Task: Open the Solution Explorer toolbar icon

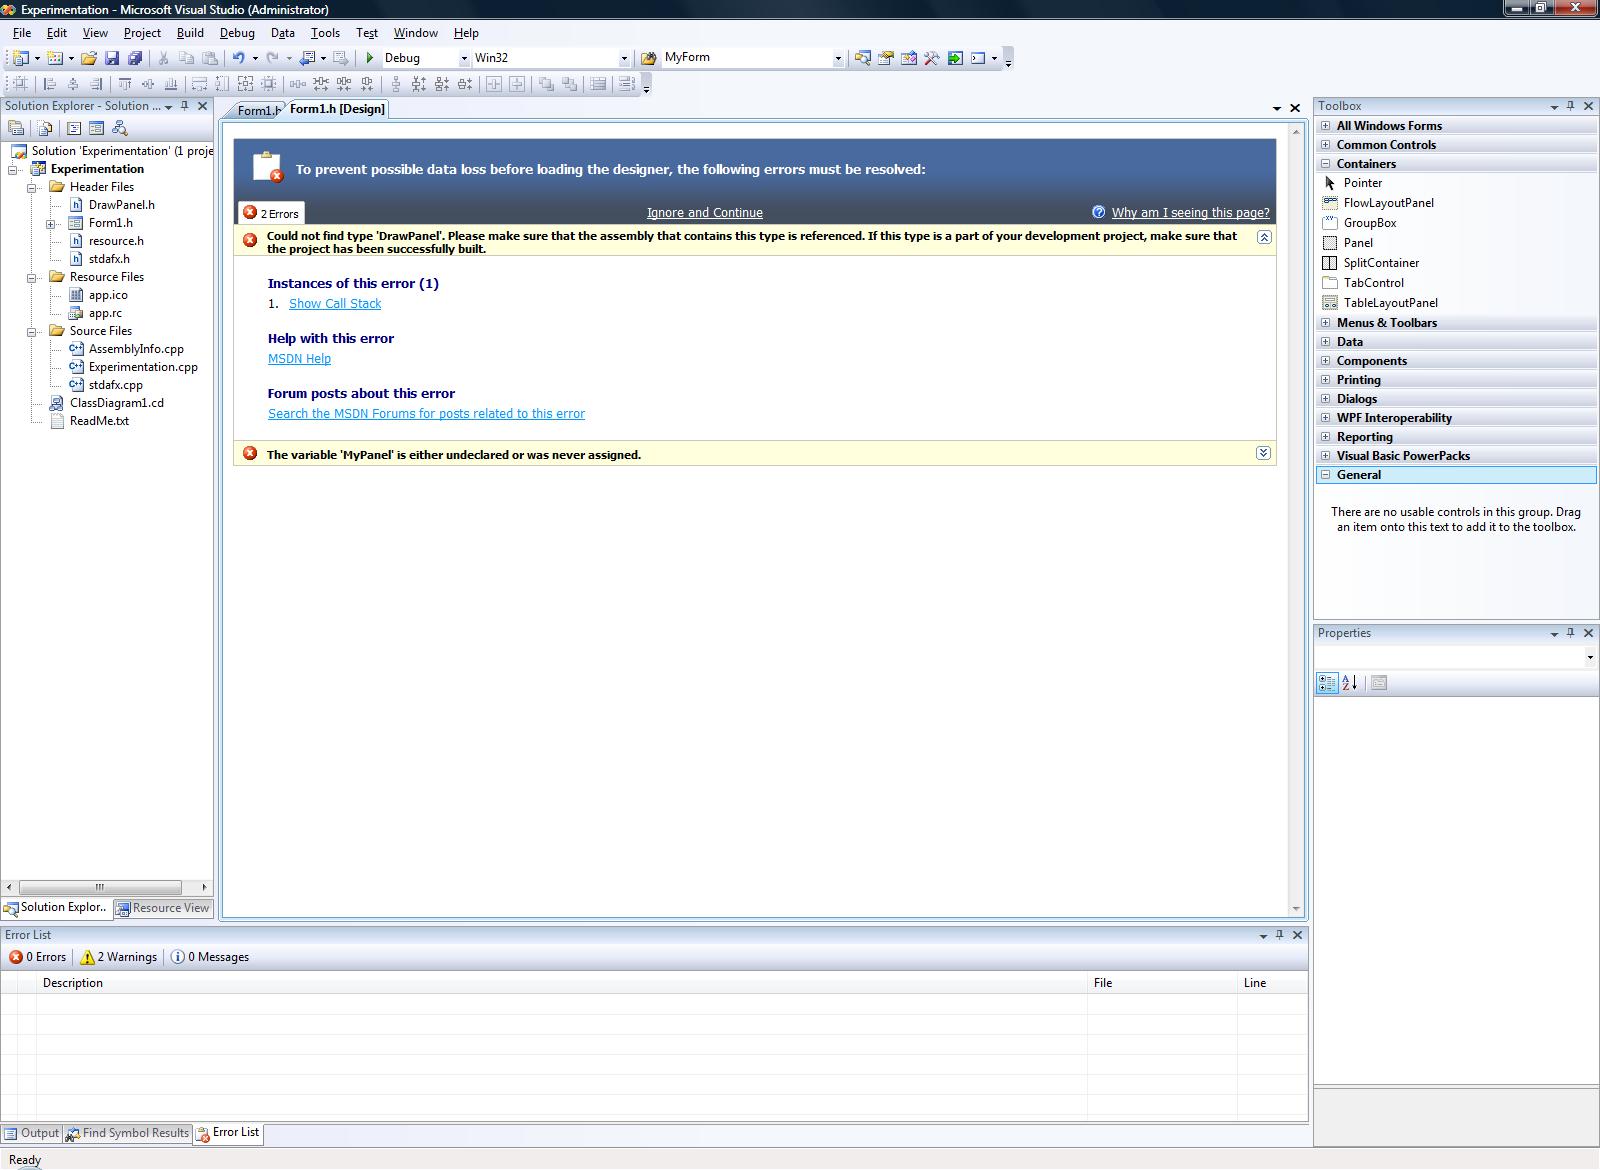Action: (862, 58)
